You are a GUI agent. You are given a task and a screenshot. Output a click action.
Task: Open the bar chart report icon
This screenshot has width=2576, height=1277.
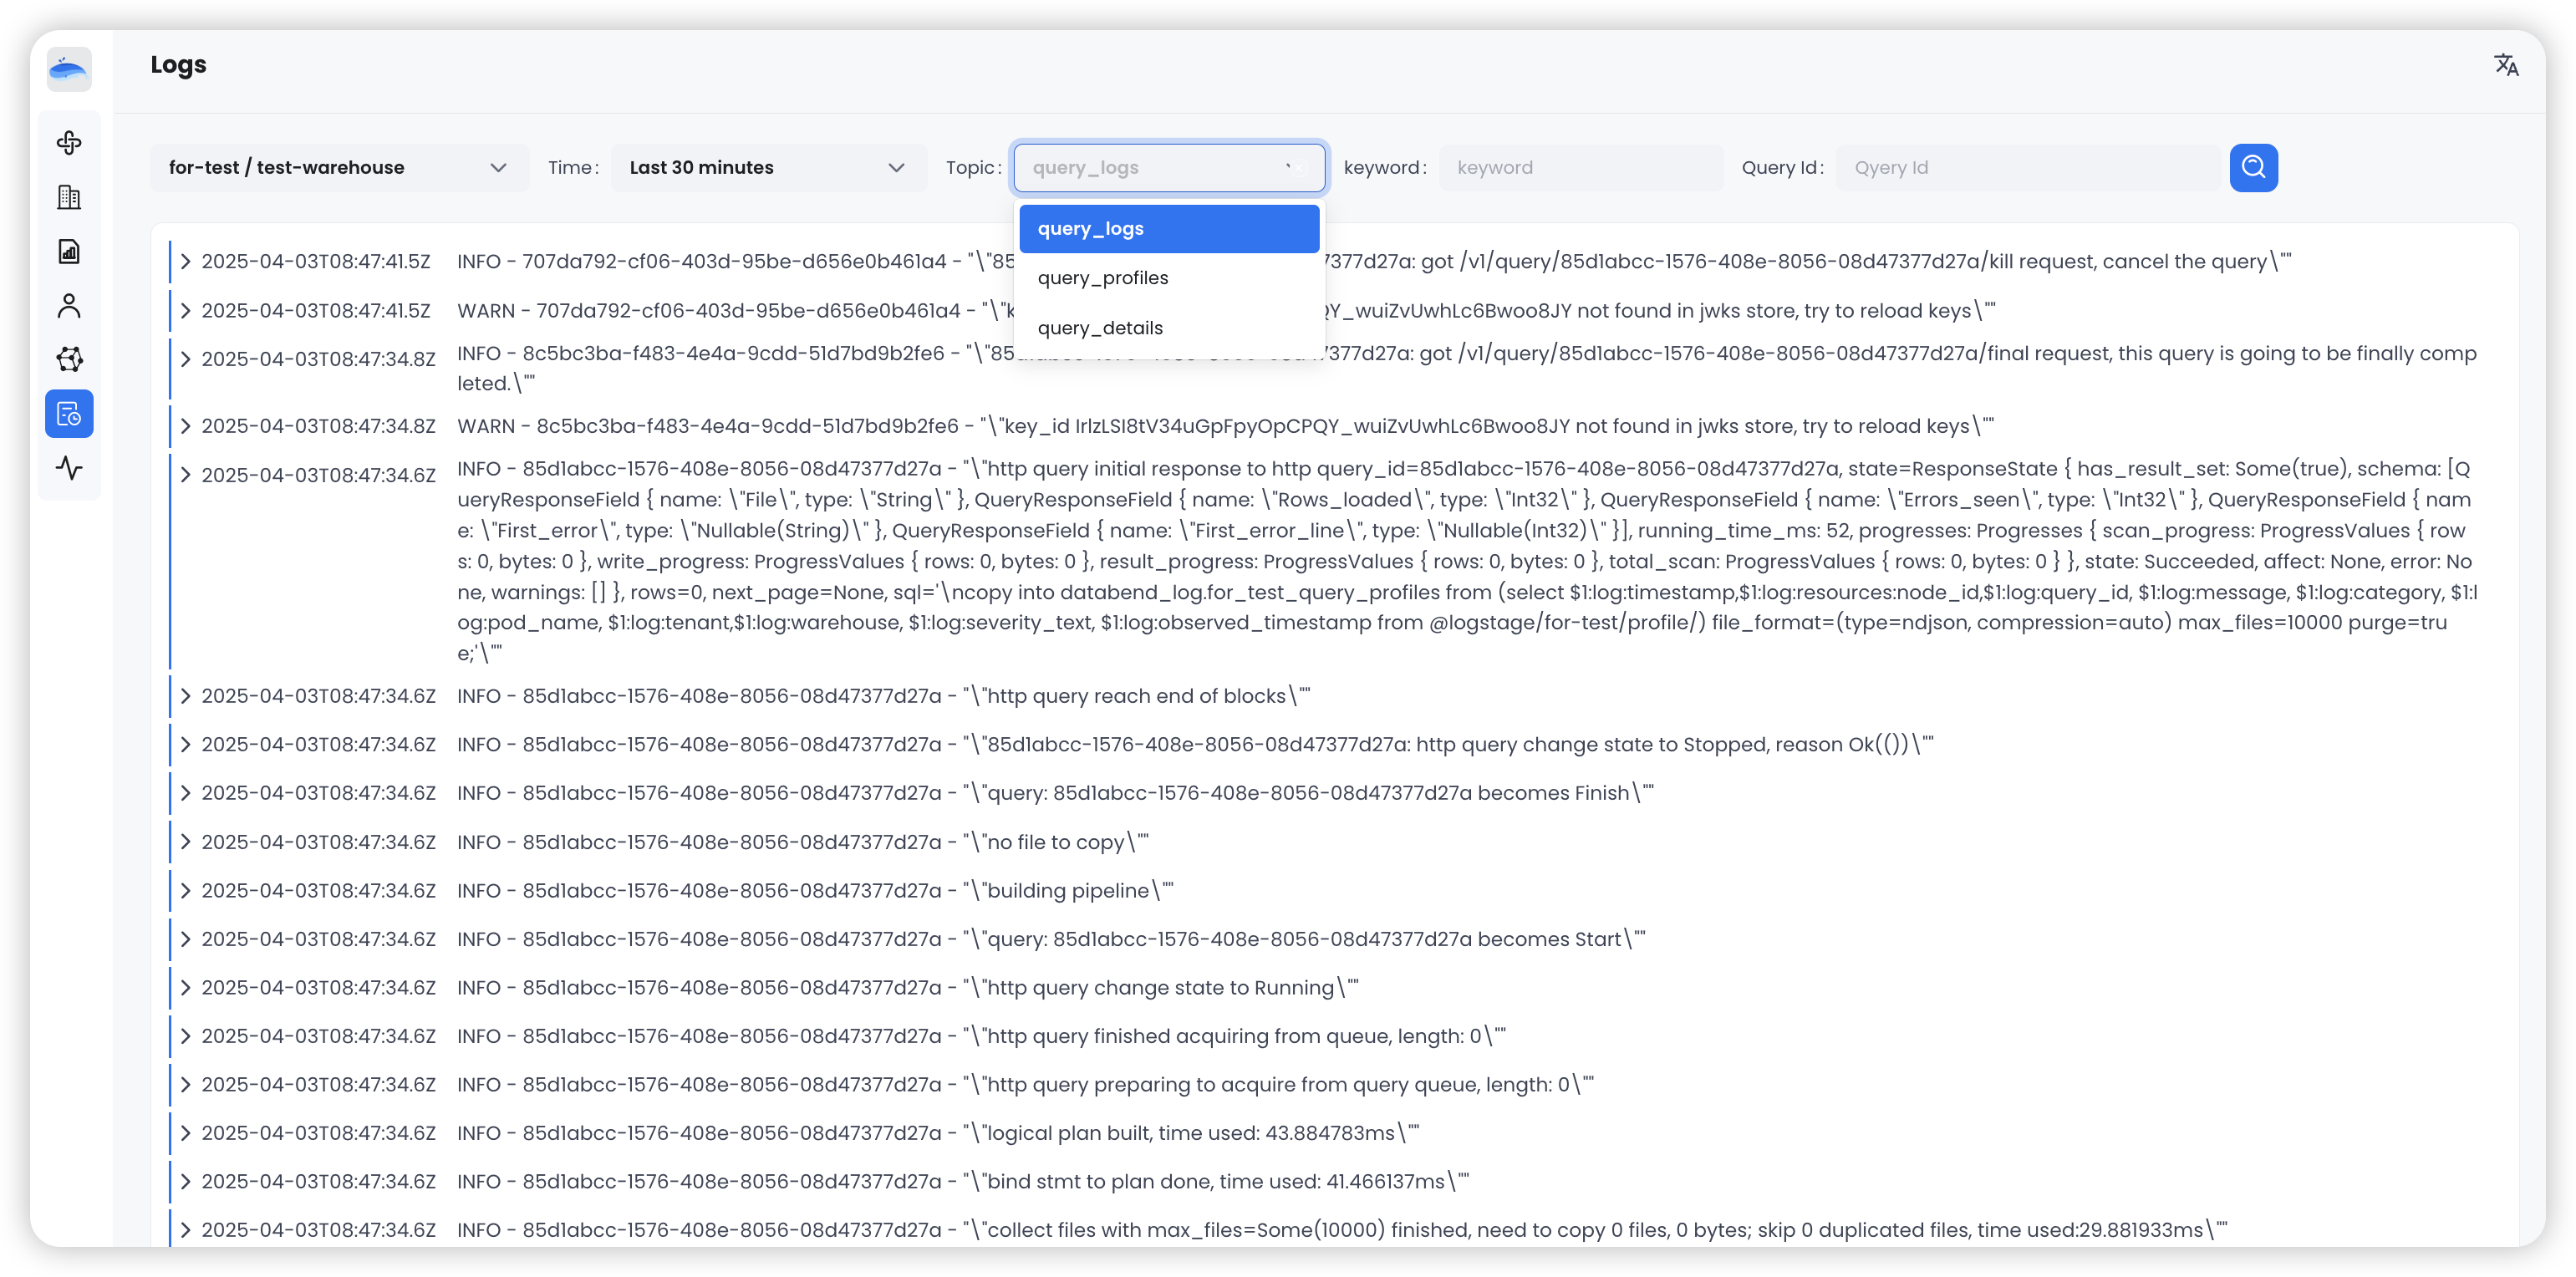pyautogui.click(x=69, y=251)
